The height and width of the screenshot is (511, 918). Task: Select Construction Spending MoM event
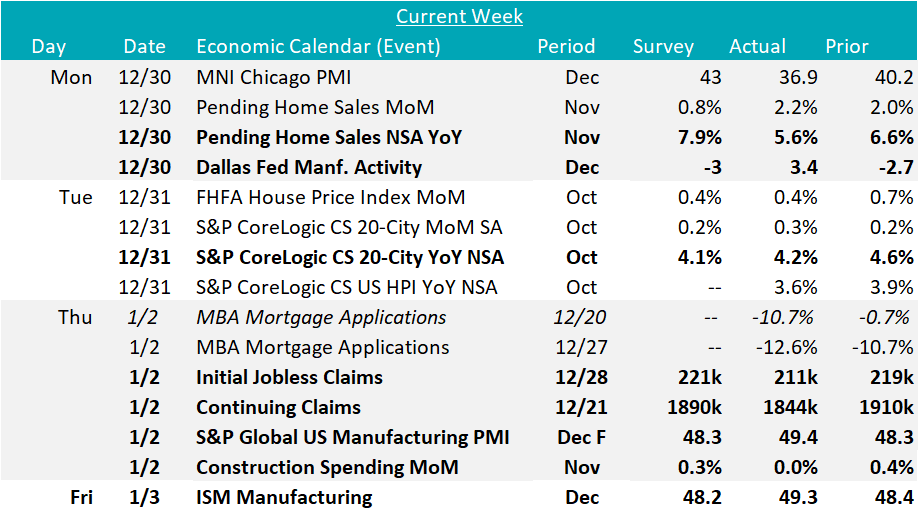(x=327, y=467)
